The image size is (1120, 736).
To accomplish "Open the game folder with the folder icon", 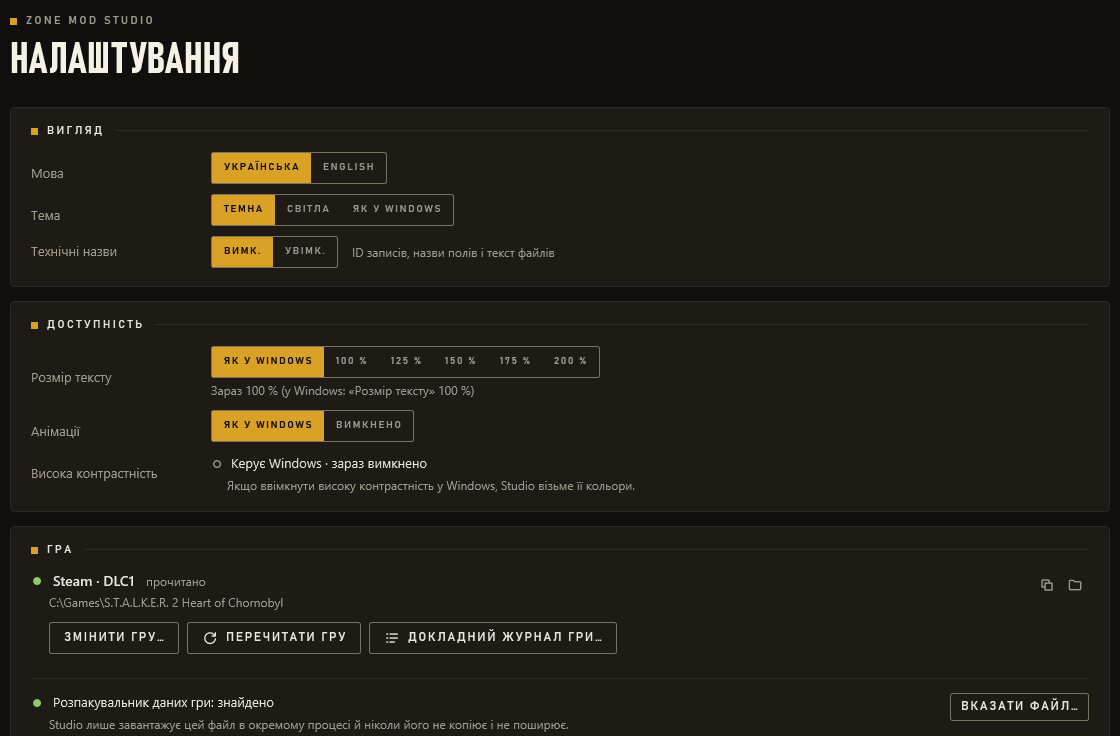I will coord(1075,585).
